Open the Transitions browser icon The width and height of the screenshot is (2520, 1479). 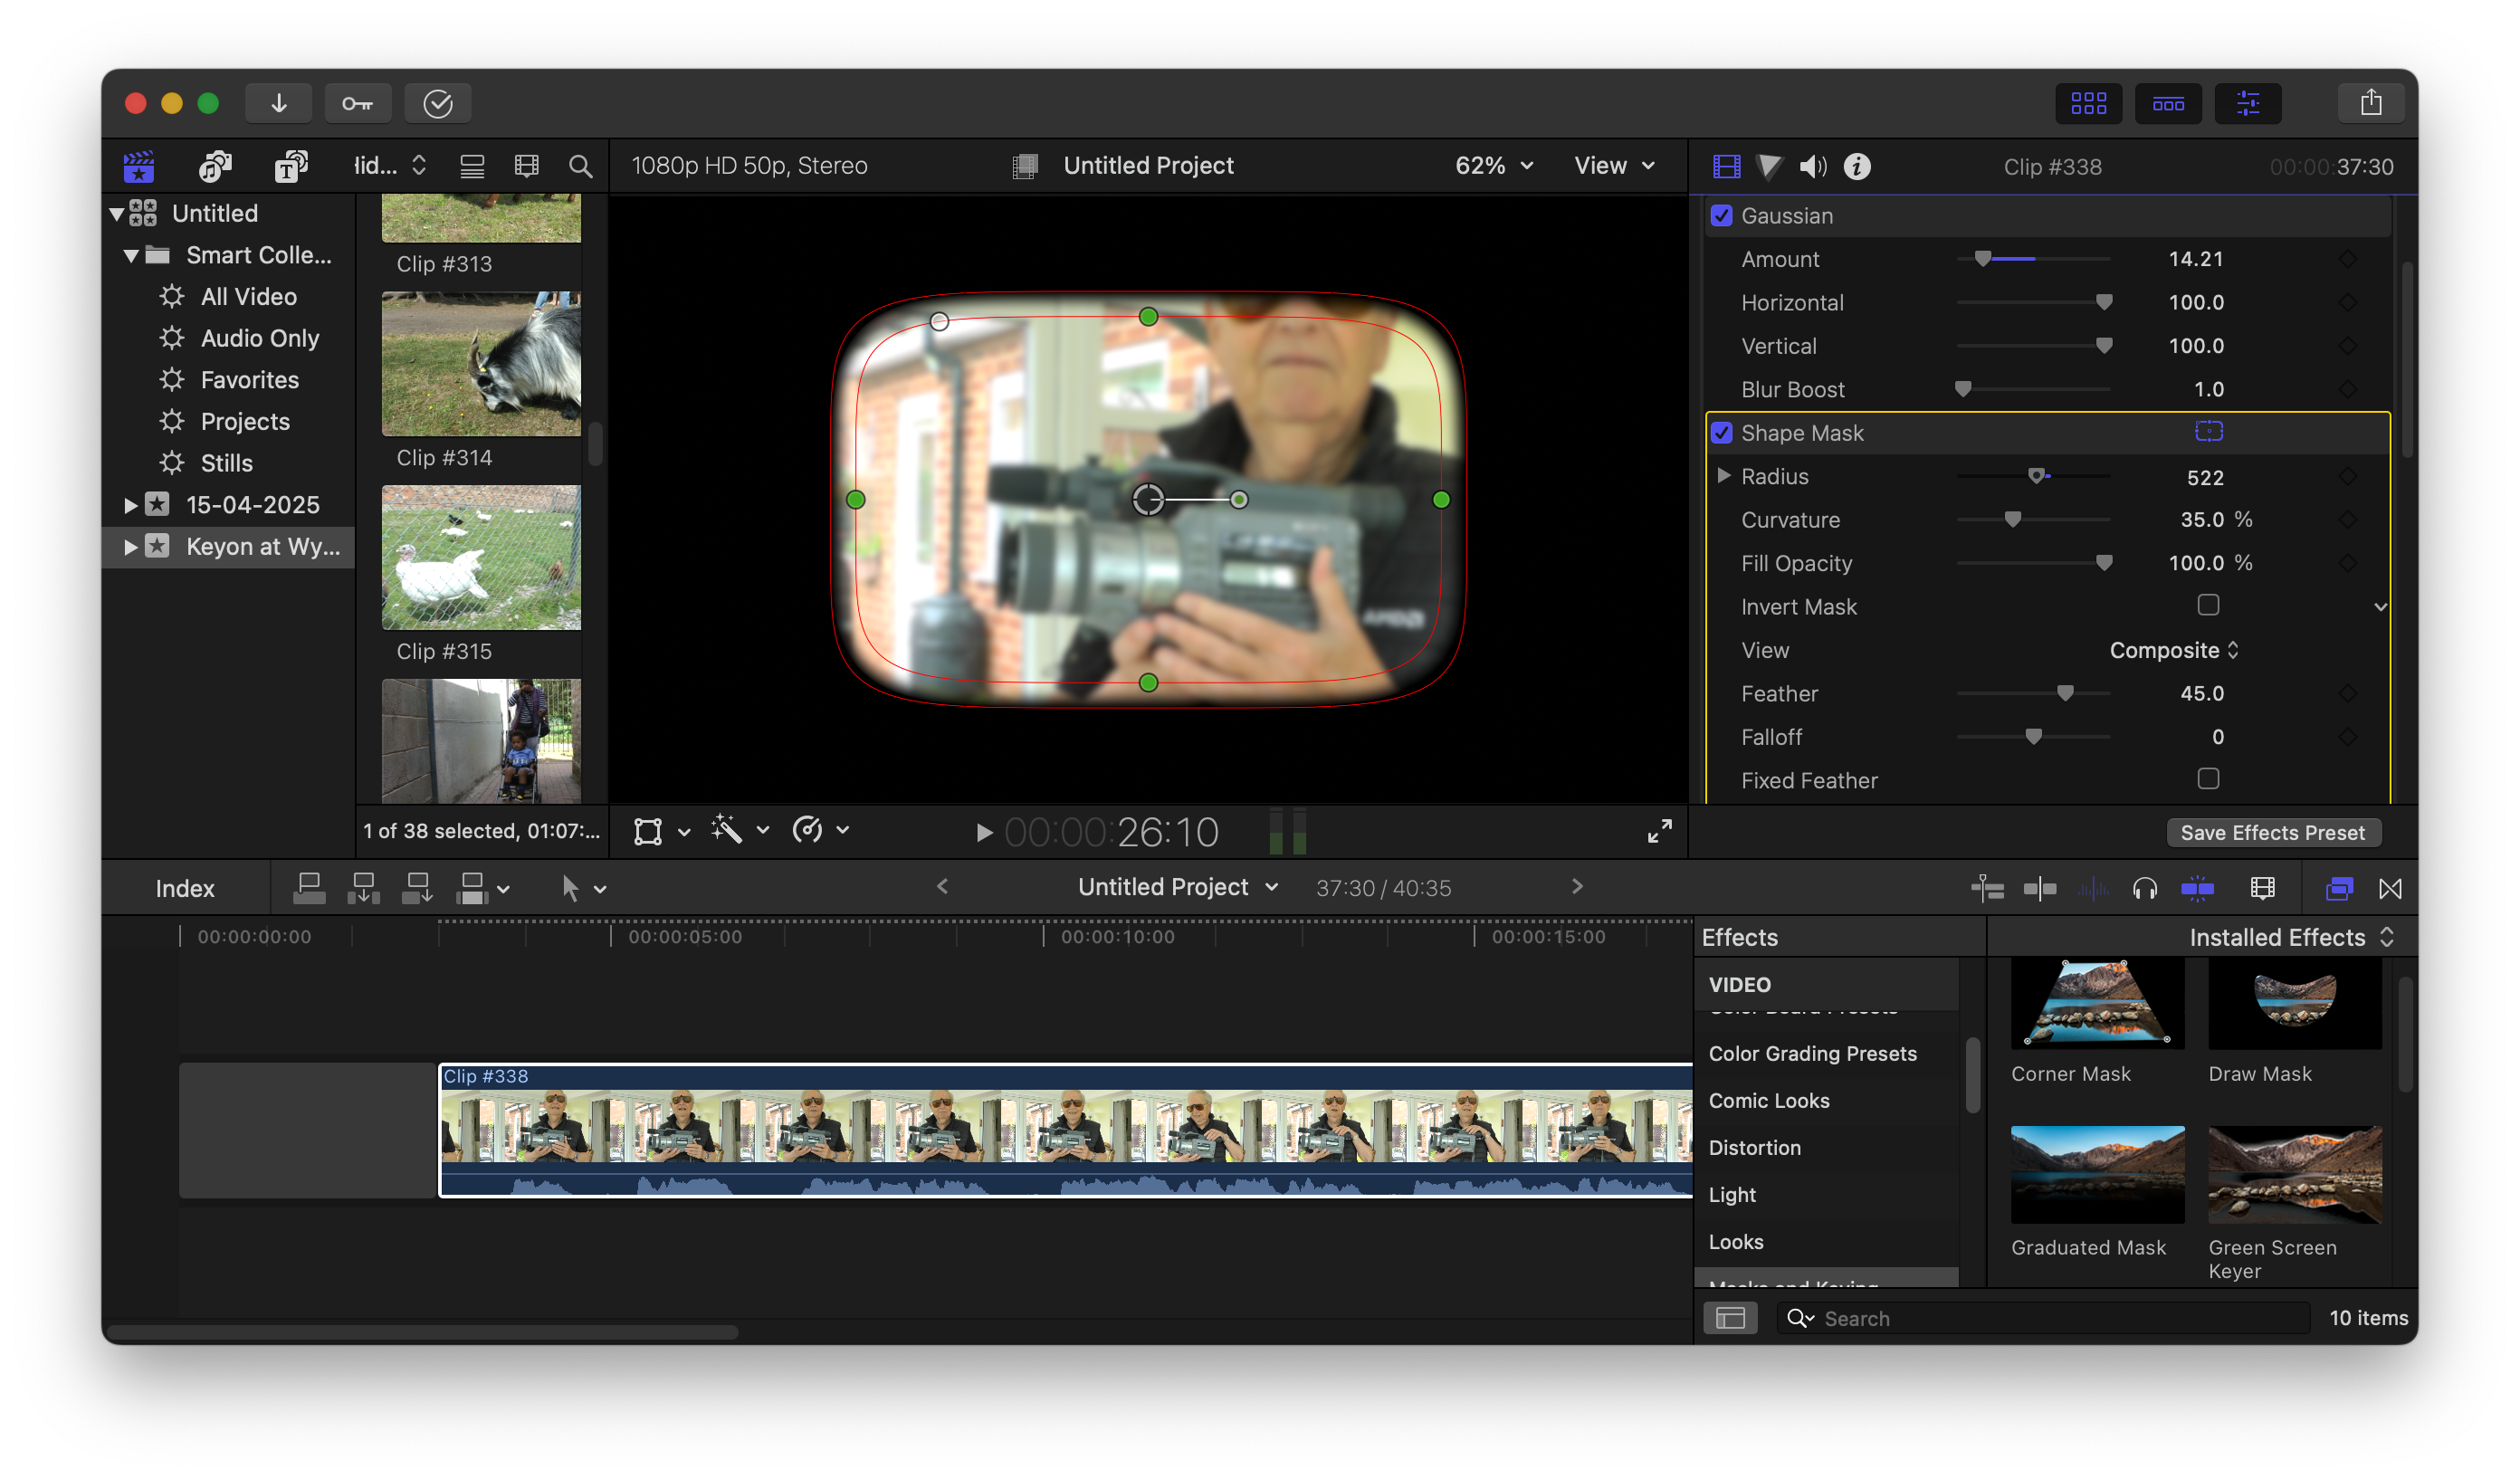coord(2390,888)
